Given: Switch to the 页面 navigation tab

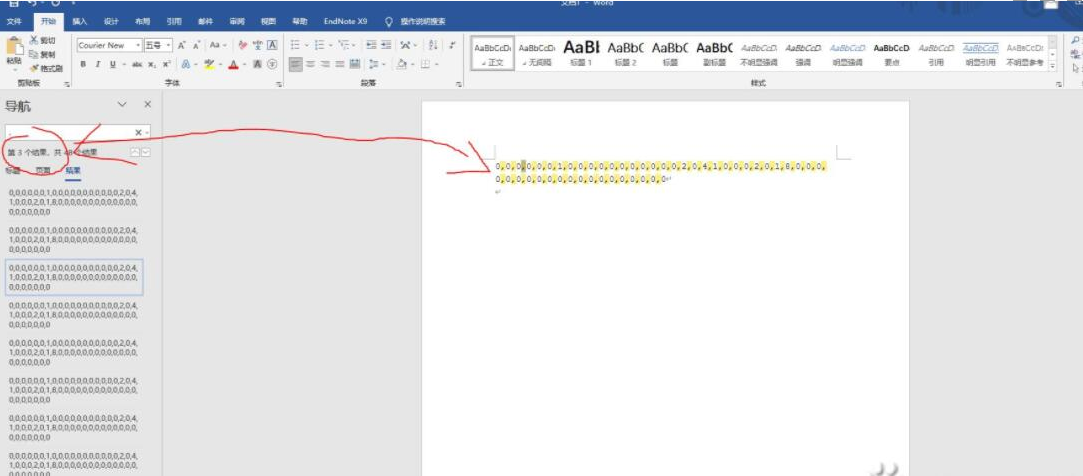Looking at the screenshot, I should pyautogui.click(x=43, y=171).
